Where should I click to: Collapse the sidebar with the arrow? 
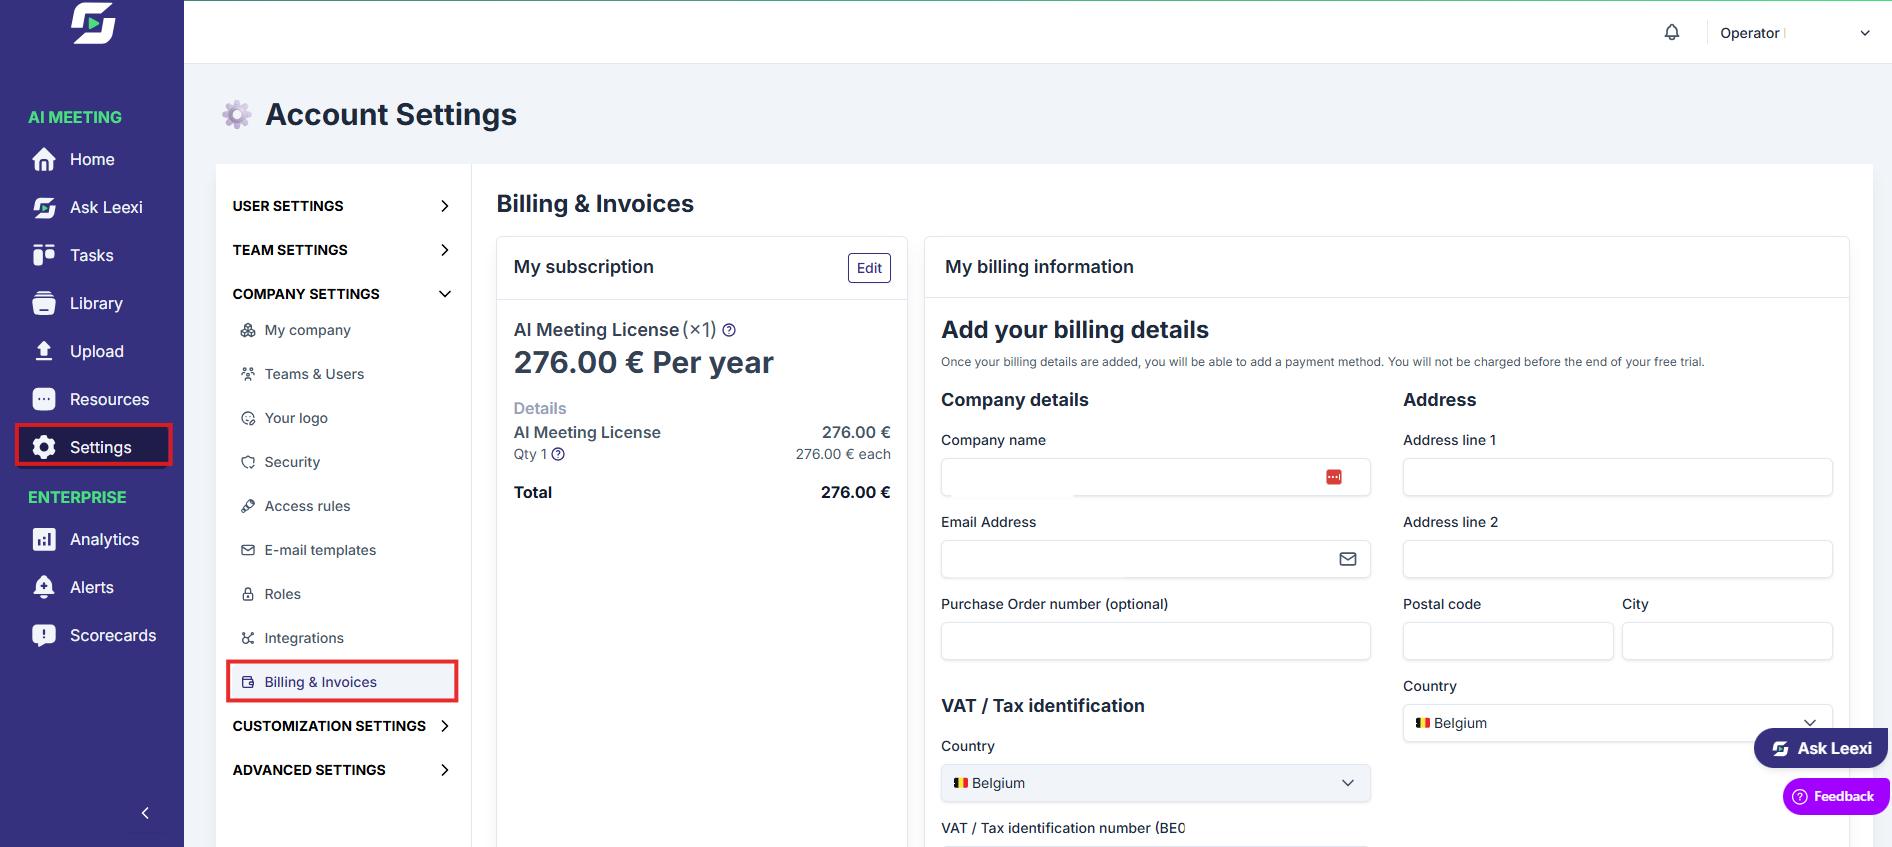tap(145, 813)
